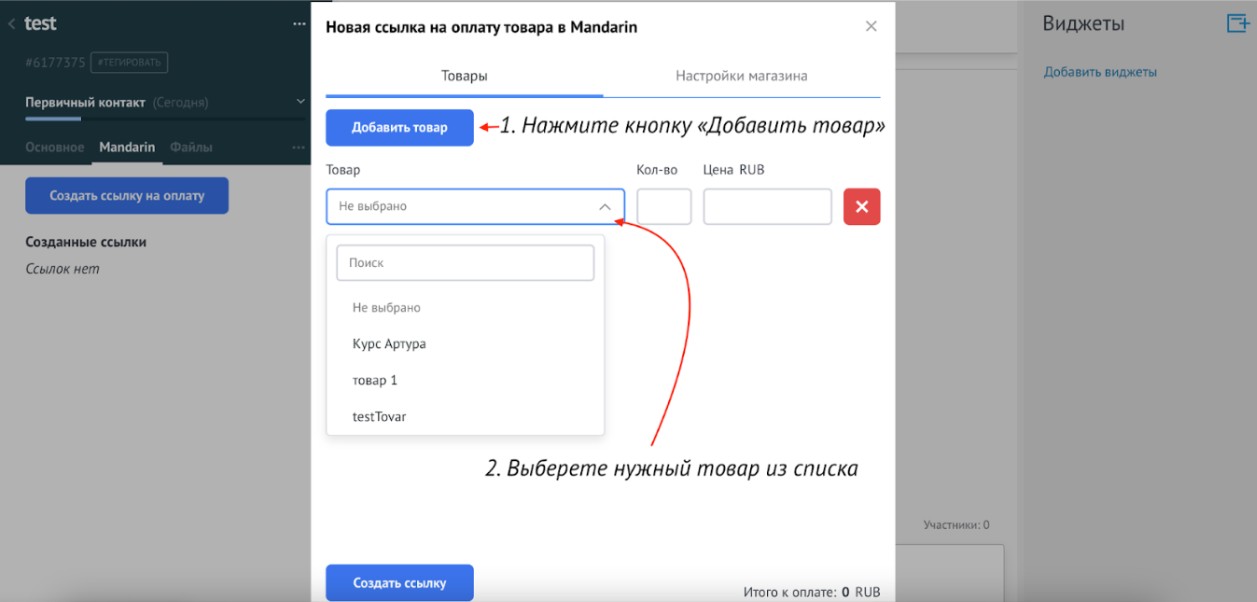The height and width of the screenshot is (602, 1257).
Task: Click the add-widget icon beside Виджеты
Action: click(1238, 24)
